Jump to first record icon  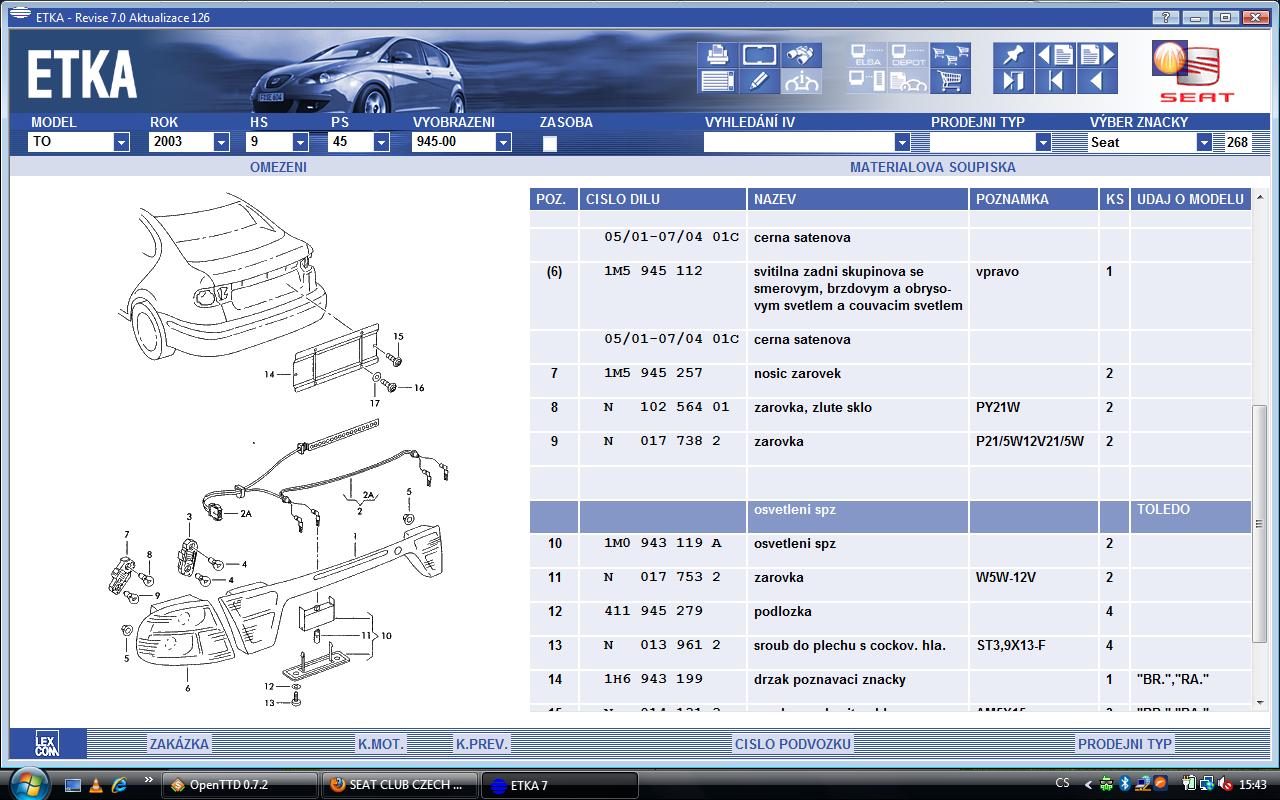click(x=1055, y=81)
